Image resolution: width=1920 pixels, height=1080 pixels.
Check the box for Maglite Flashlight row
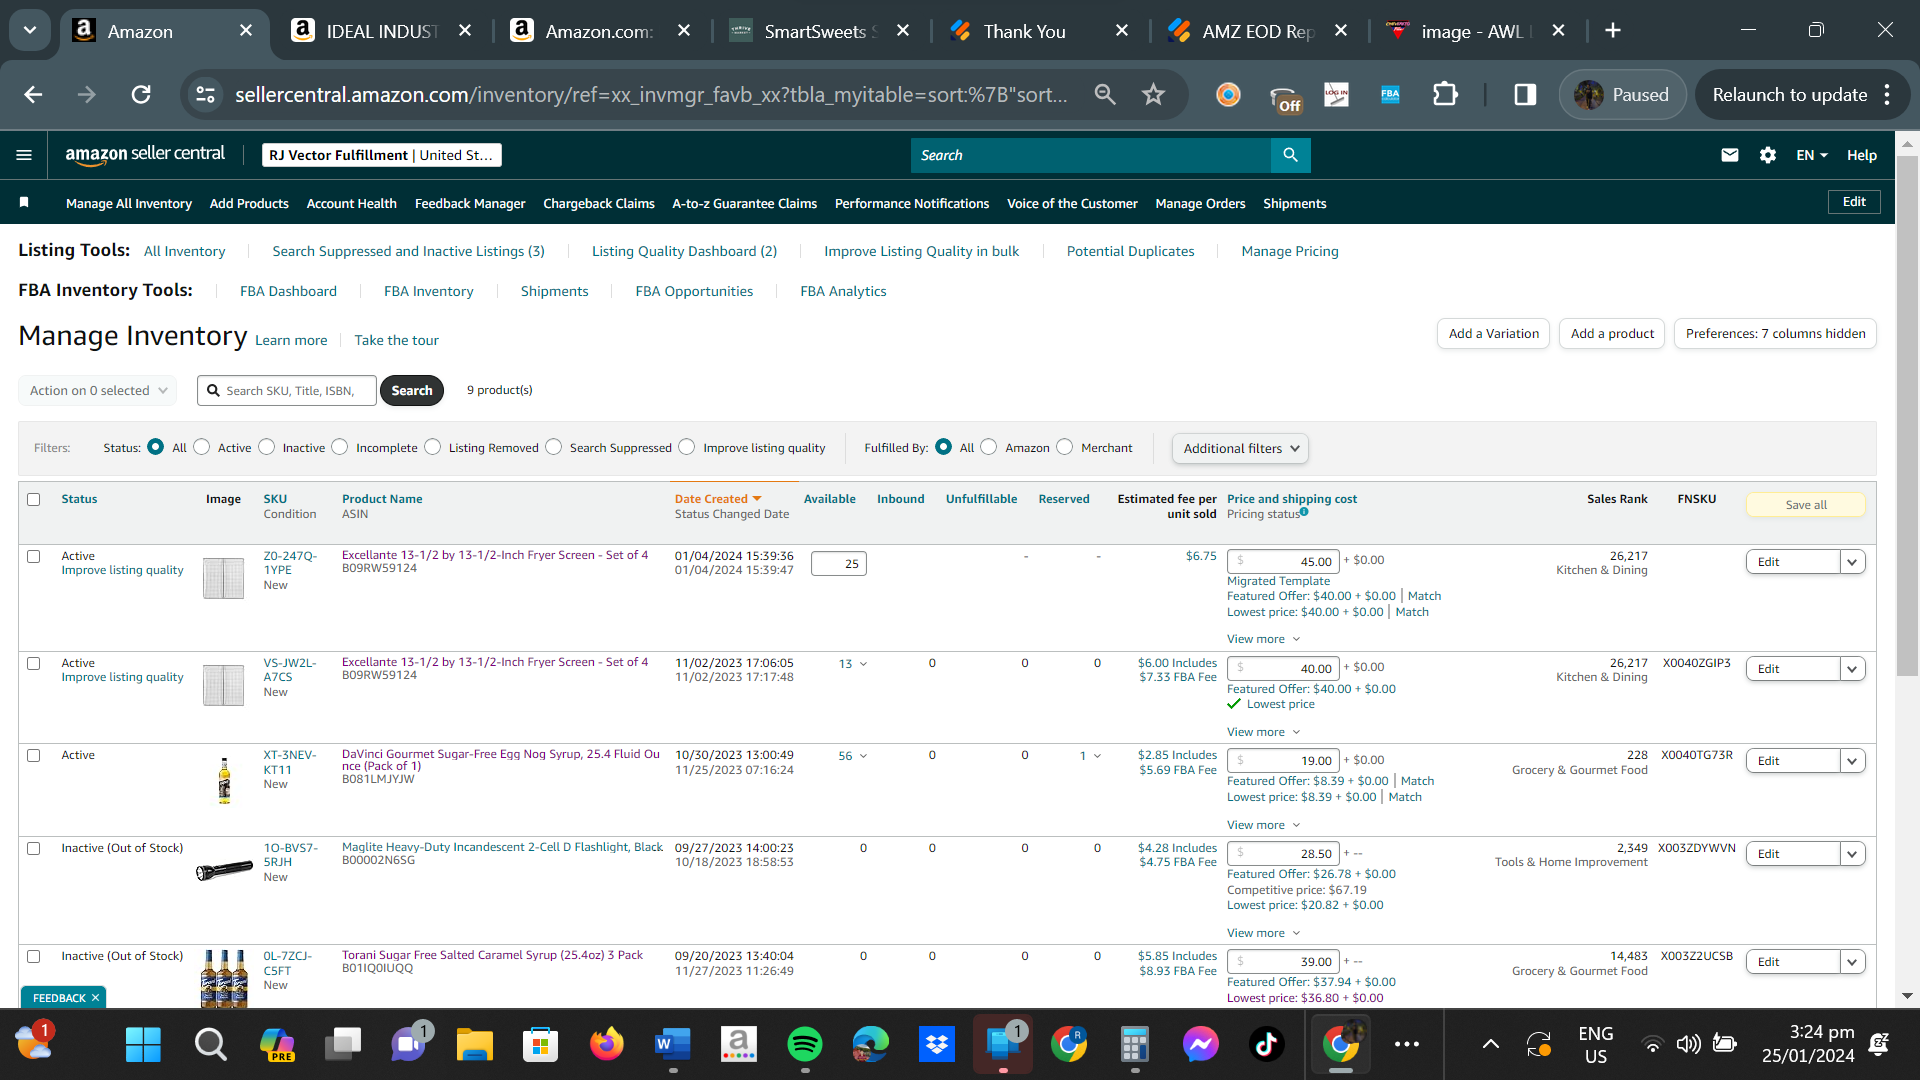(34, 849)
